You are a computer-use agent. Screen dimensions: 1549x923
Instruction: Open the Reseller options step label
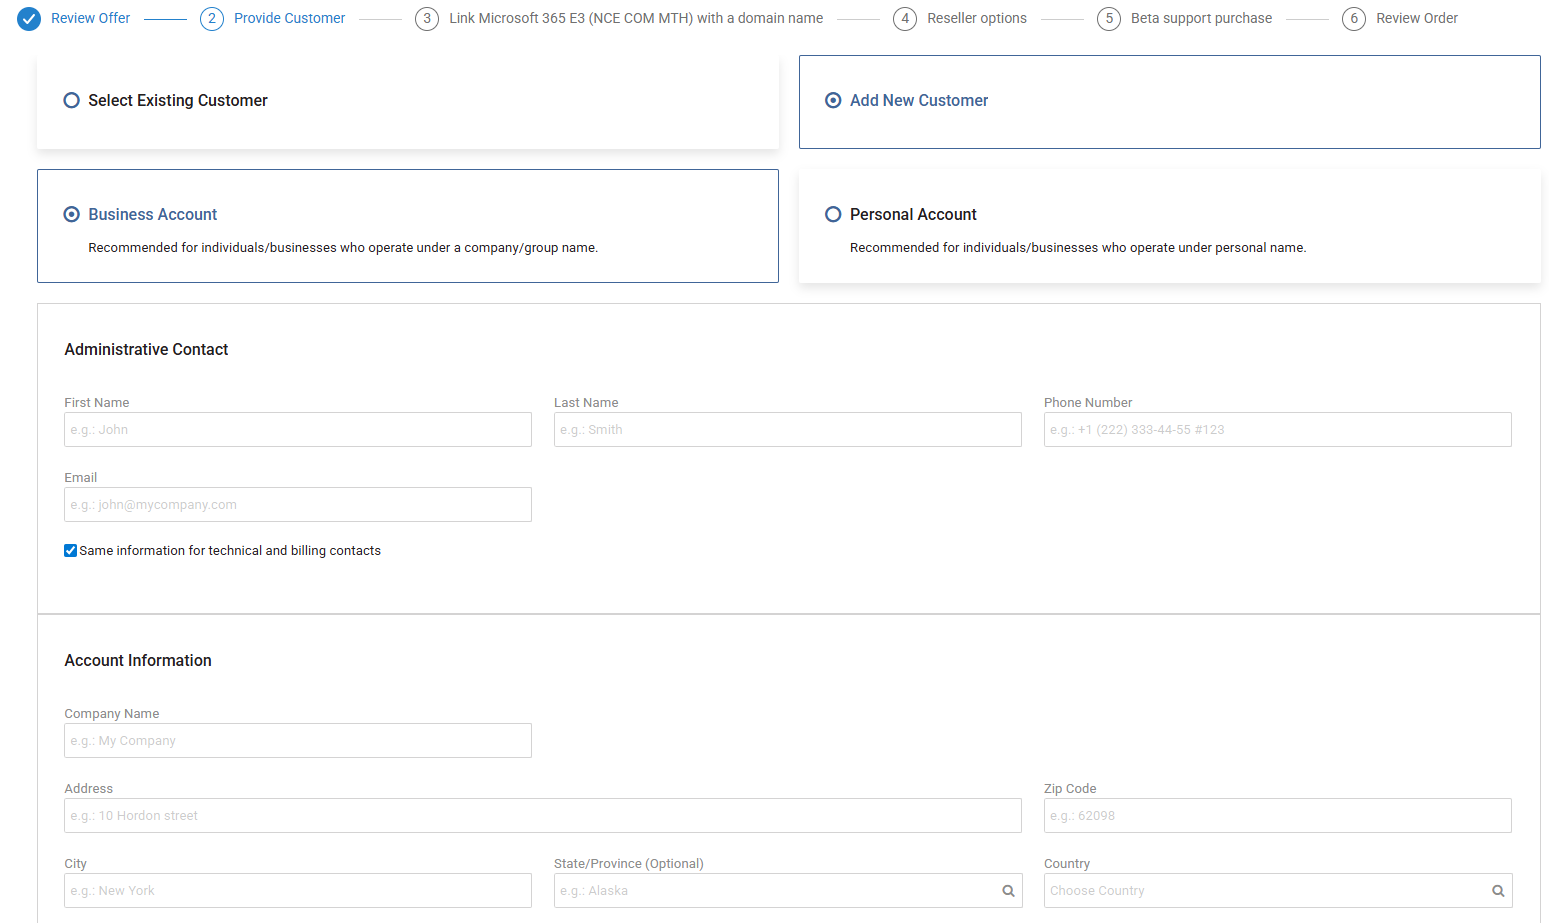point(976,19)
